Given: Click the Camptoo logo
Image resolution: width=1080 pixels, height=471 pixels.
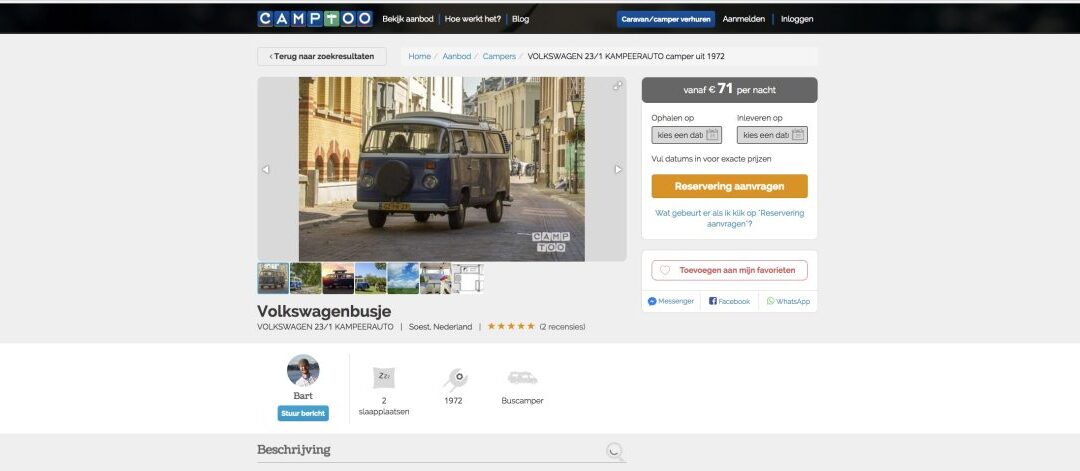Looking at the screenshot, I should click(x=314, y=18).
